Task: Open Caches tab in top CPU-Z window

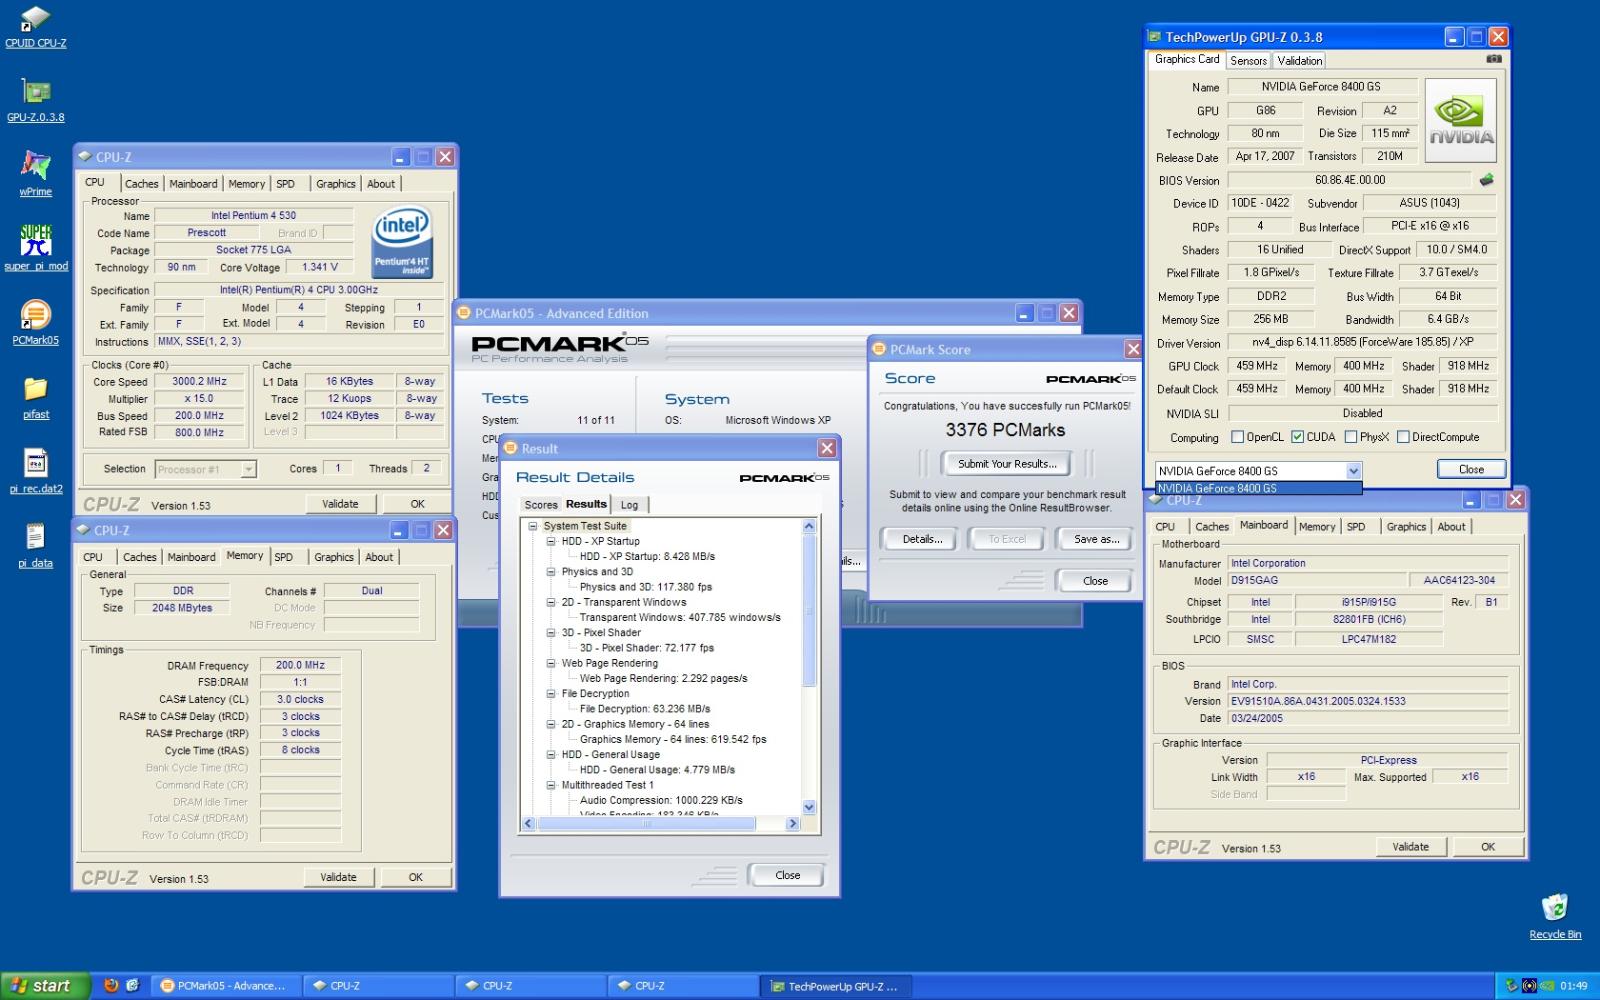Action: (x=141, y=184)
